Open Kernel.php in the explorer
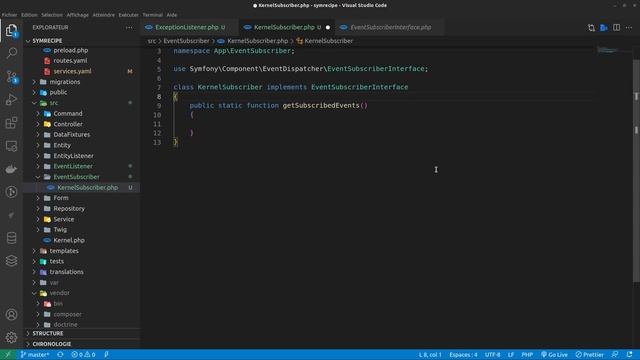 [x=82, y=240]
